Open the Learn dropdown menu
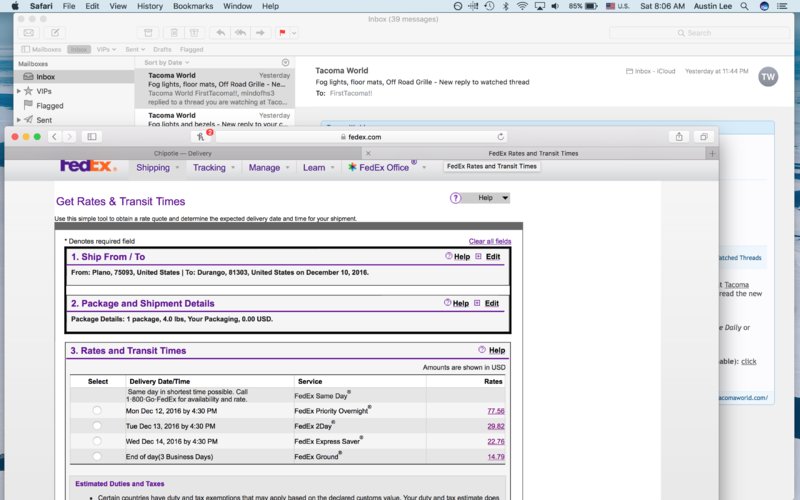 click(318, 167)
